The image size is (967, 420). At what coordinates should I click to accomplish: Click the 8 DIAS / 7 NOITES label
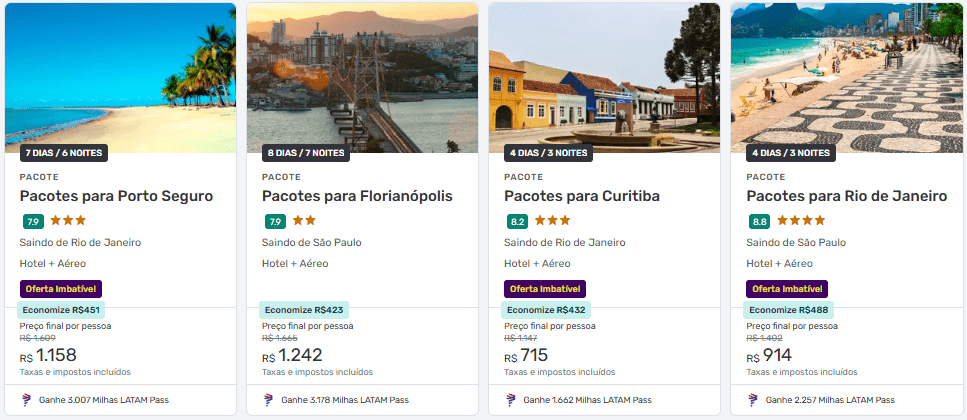coord(307,153)
